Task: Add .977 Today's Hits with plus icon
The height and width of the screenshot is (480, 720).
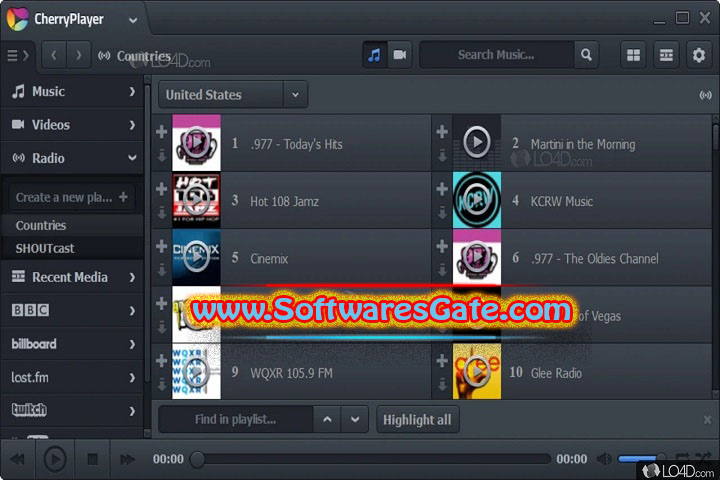Action: (x=161, y=132)
